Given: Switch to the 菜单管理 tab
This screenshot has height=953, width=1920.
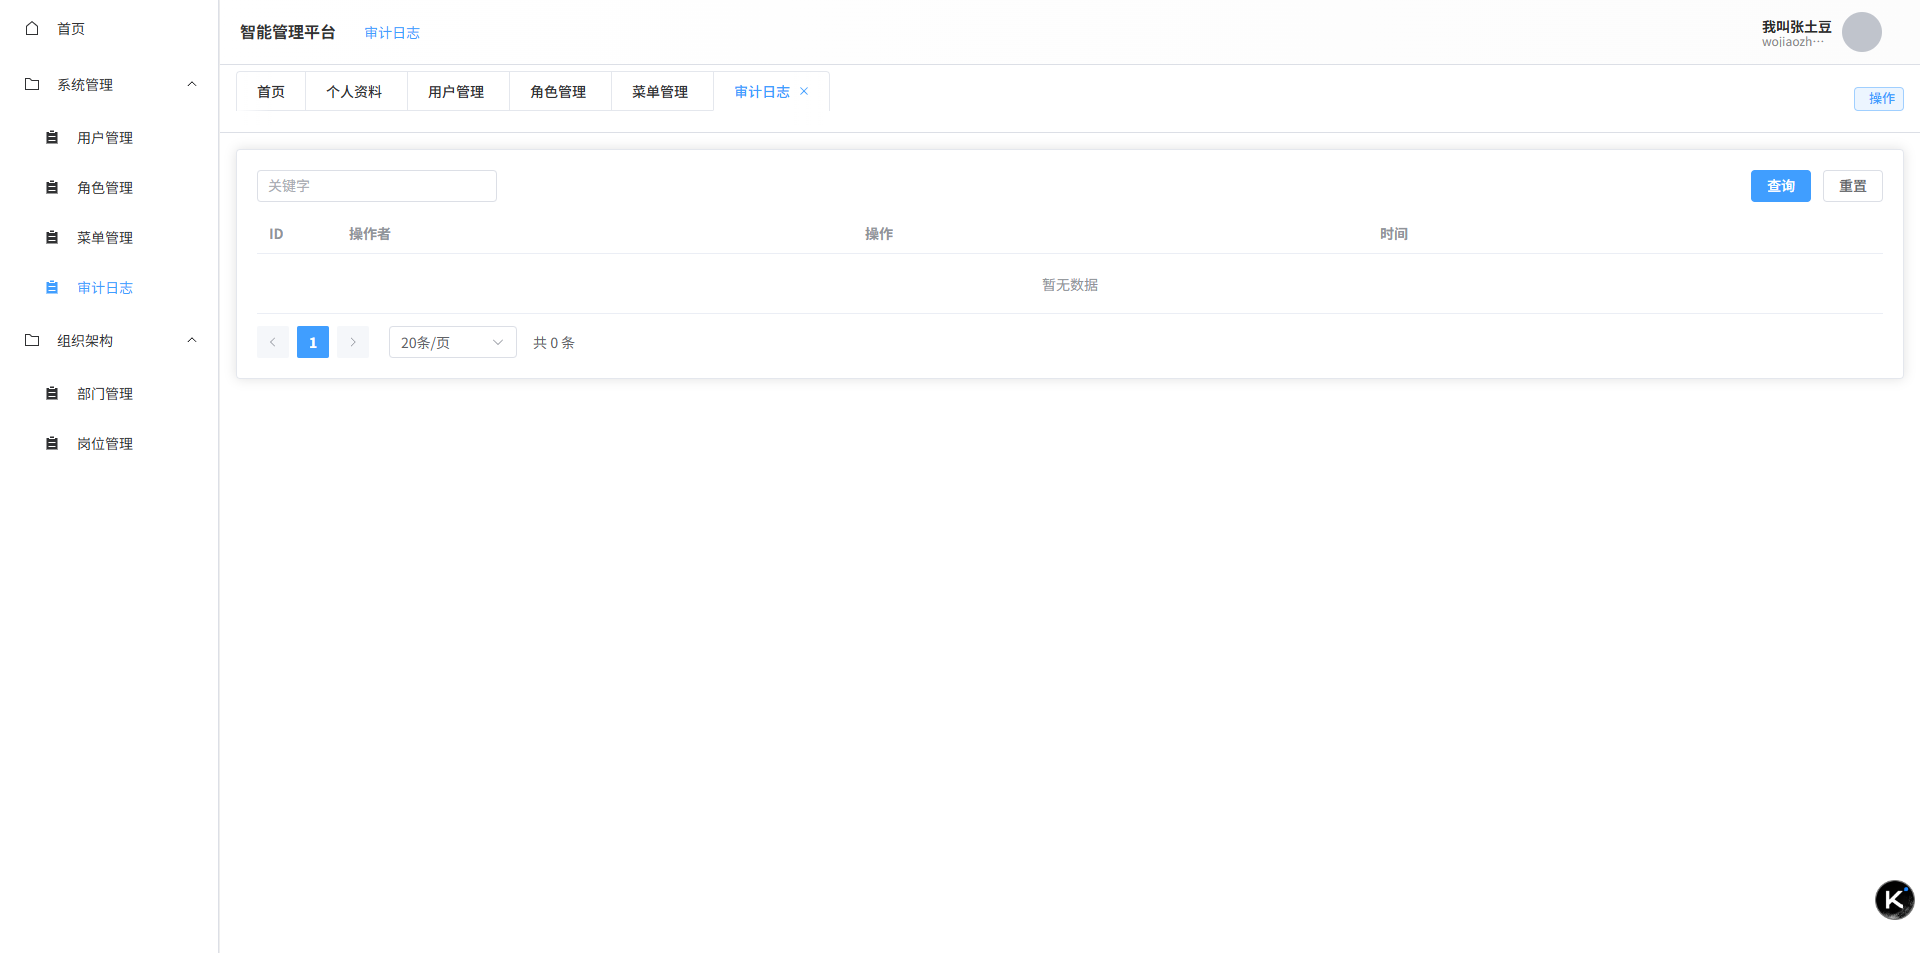Looking at the screenshot, I should (x=661, y=91).
